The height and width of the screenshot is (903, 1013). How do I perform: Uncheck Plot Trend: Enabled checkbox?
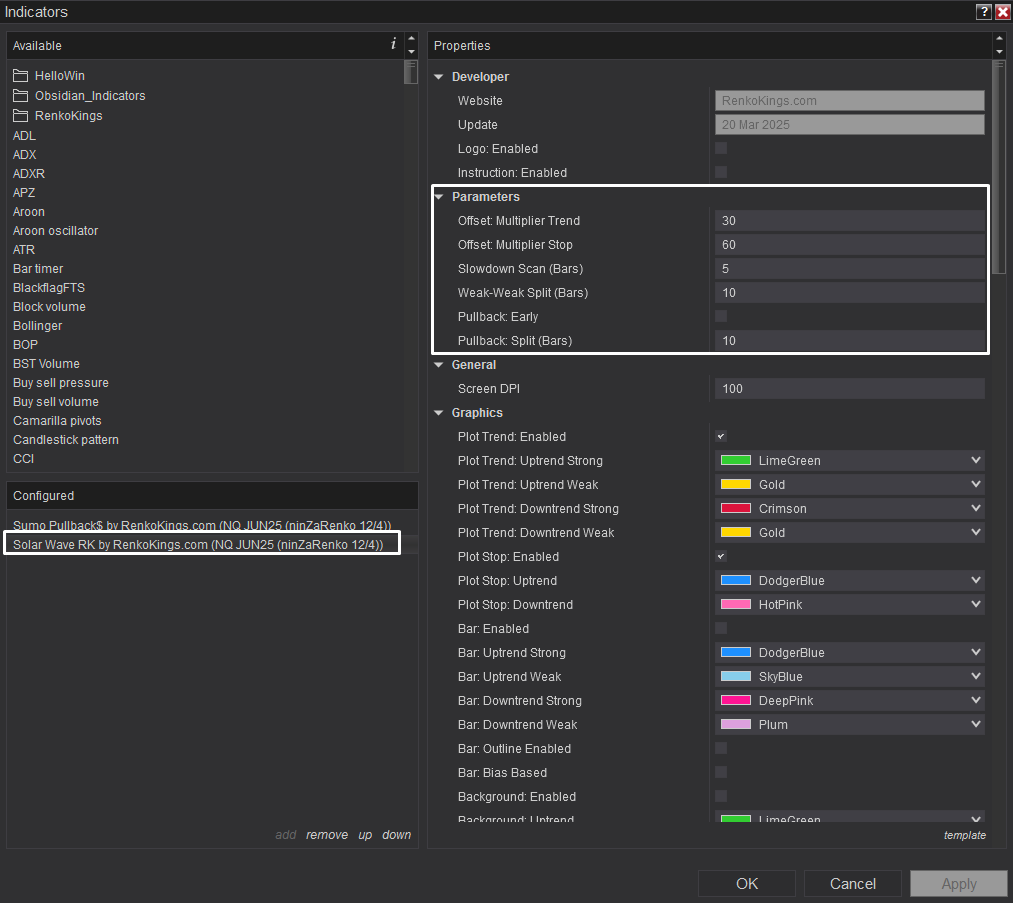(721, 437)
